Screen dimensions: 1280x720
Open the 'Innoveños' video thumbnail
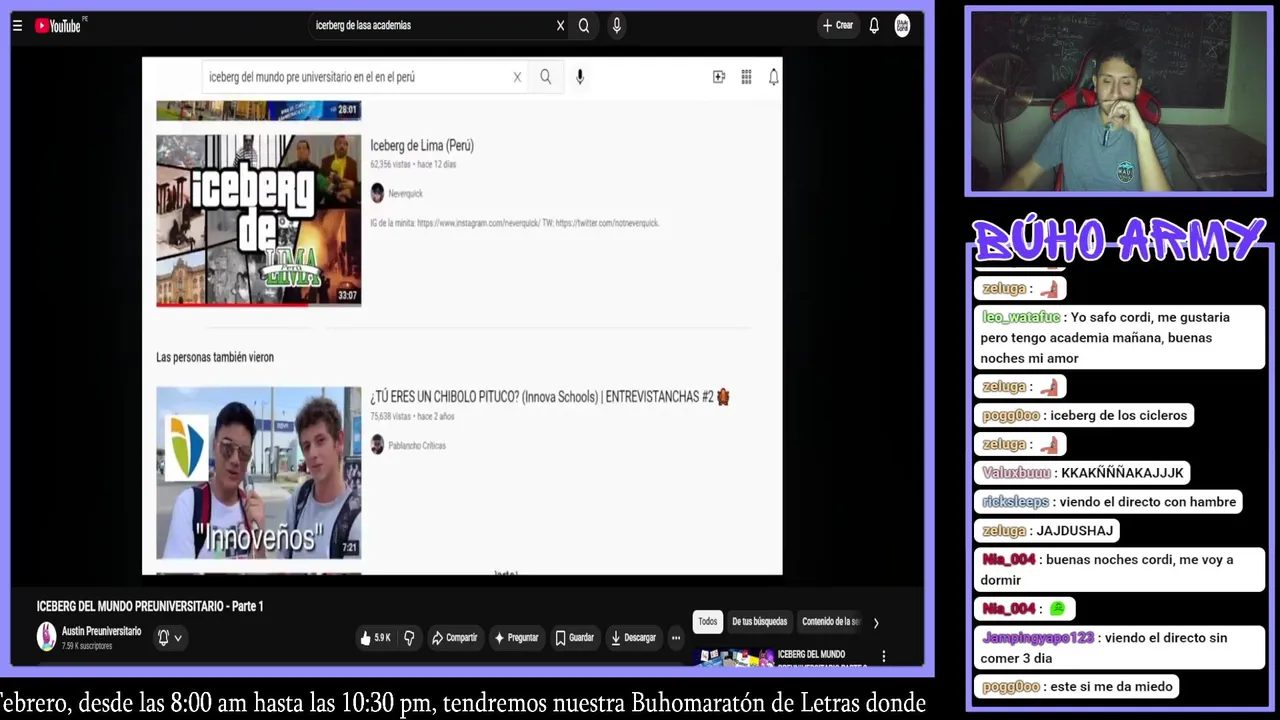pos(258,472)
